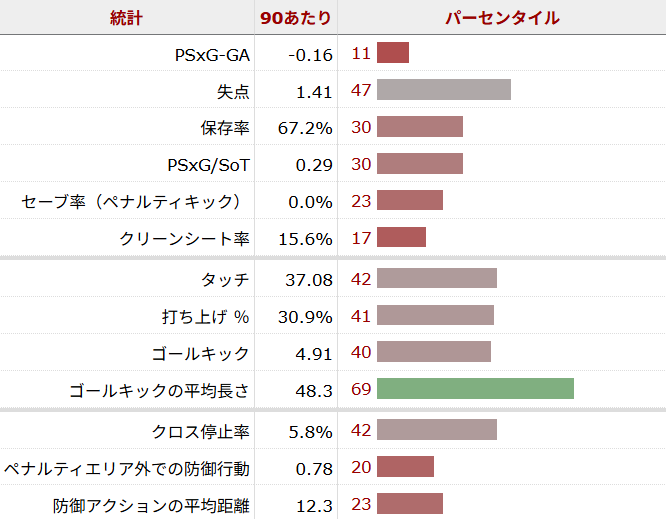Select the ペナルティエリア外での防御行動 label
This screenshot has height=519, width=666.
[x=127, y=469]
